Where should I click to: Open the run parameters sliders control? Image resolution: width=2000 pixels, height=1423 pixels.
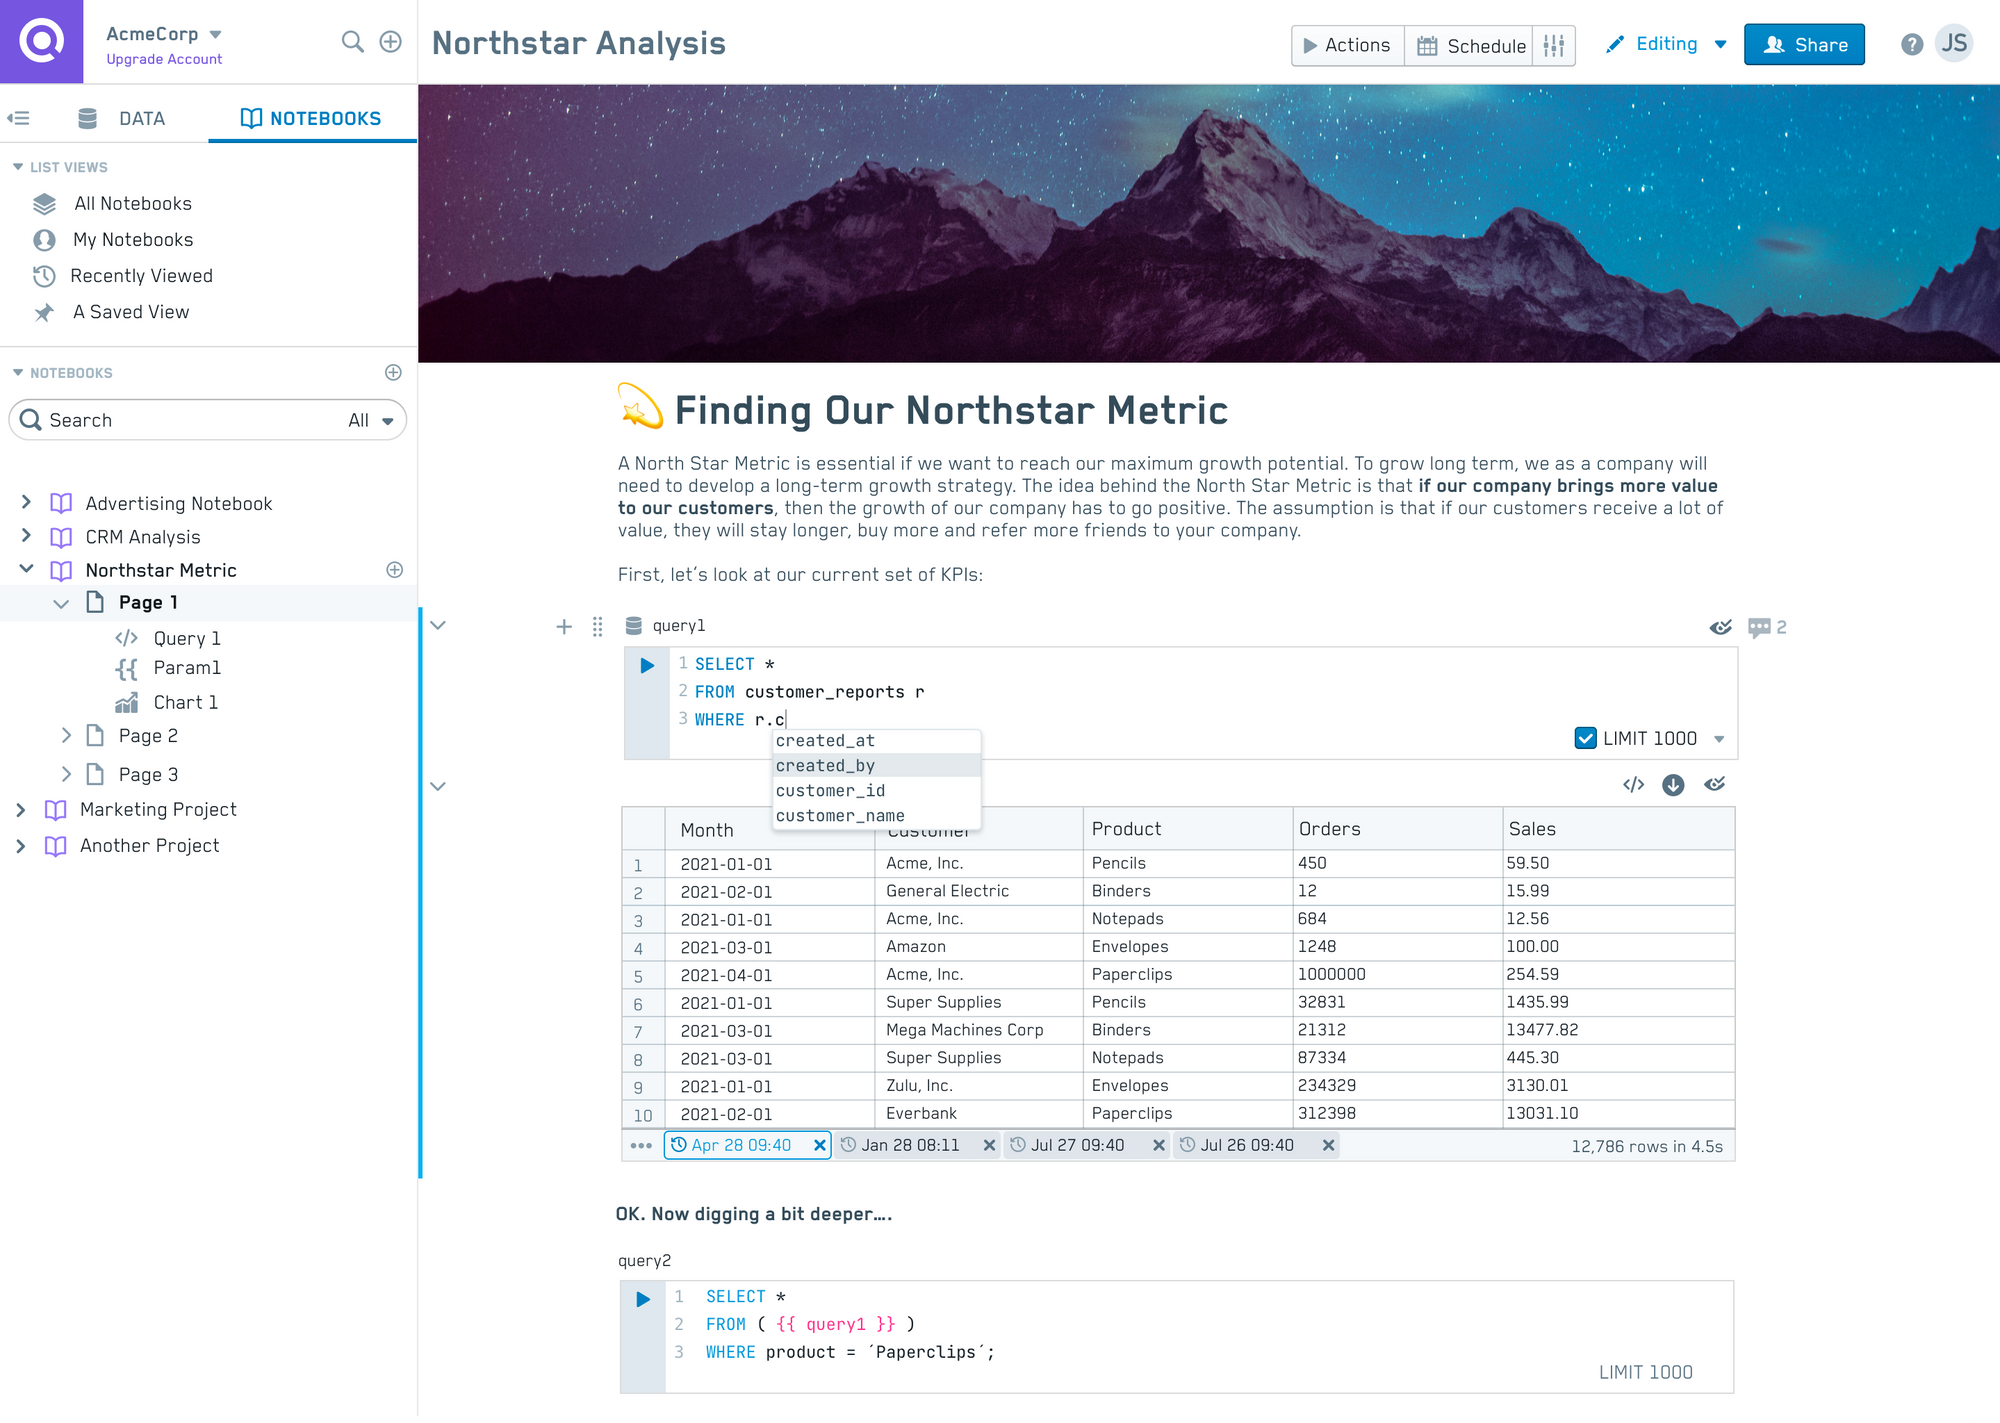1553,46
